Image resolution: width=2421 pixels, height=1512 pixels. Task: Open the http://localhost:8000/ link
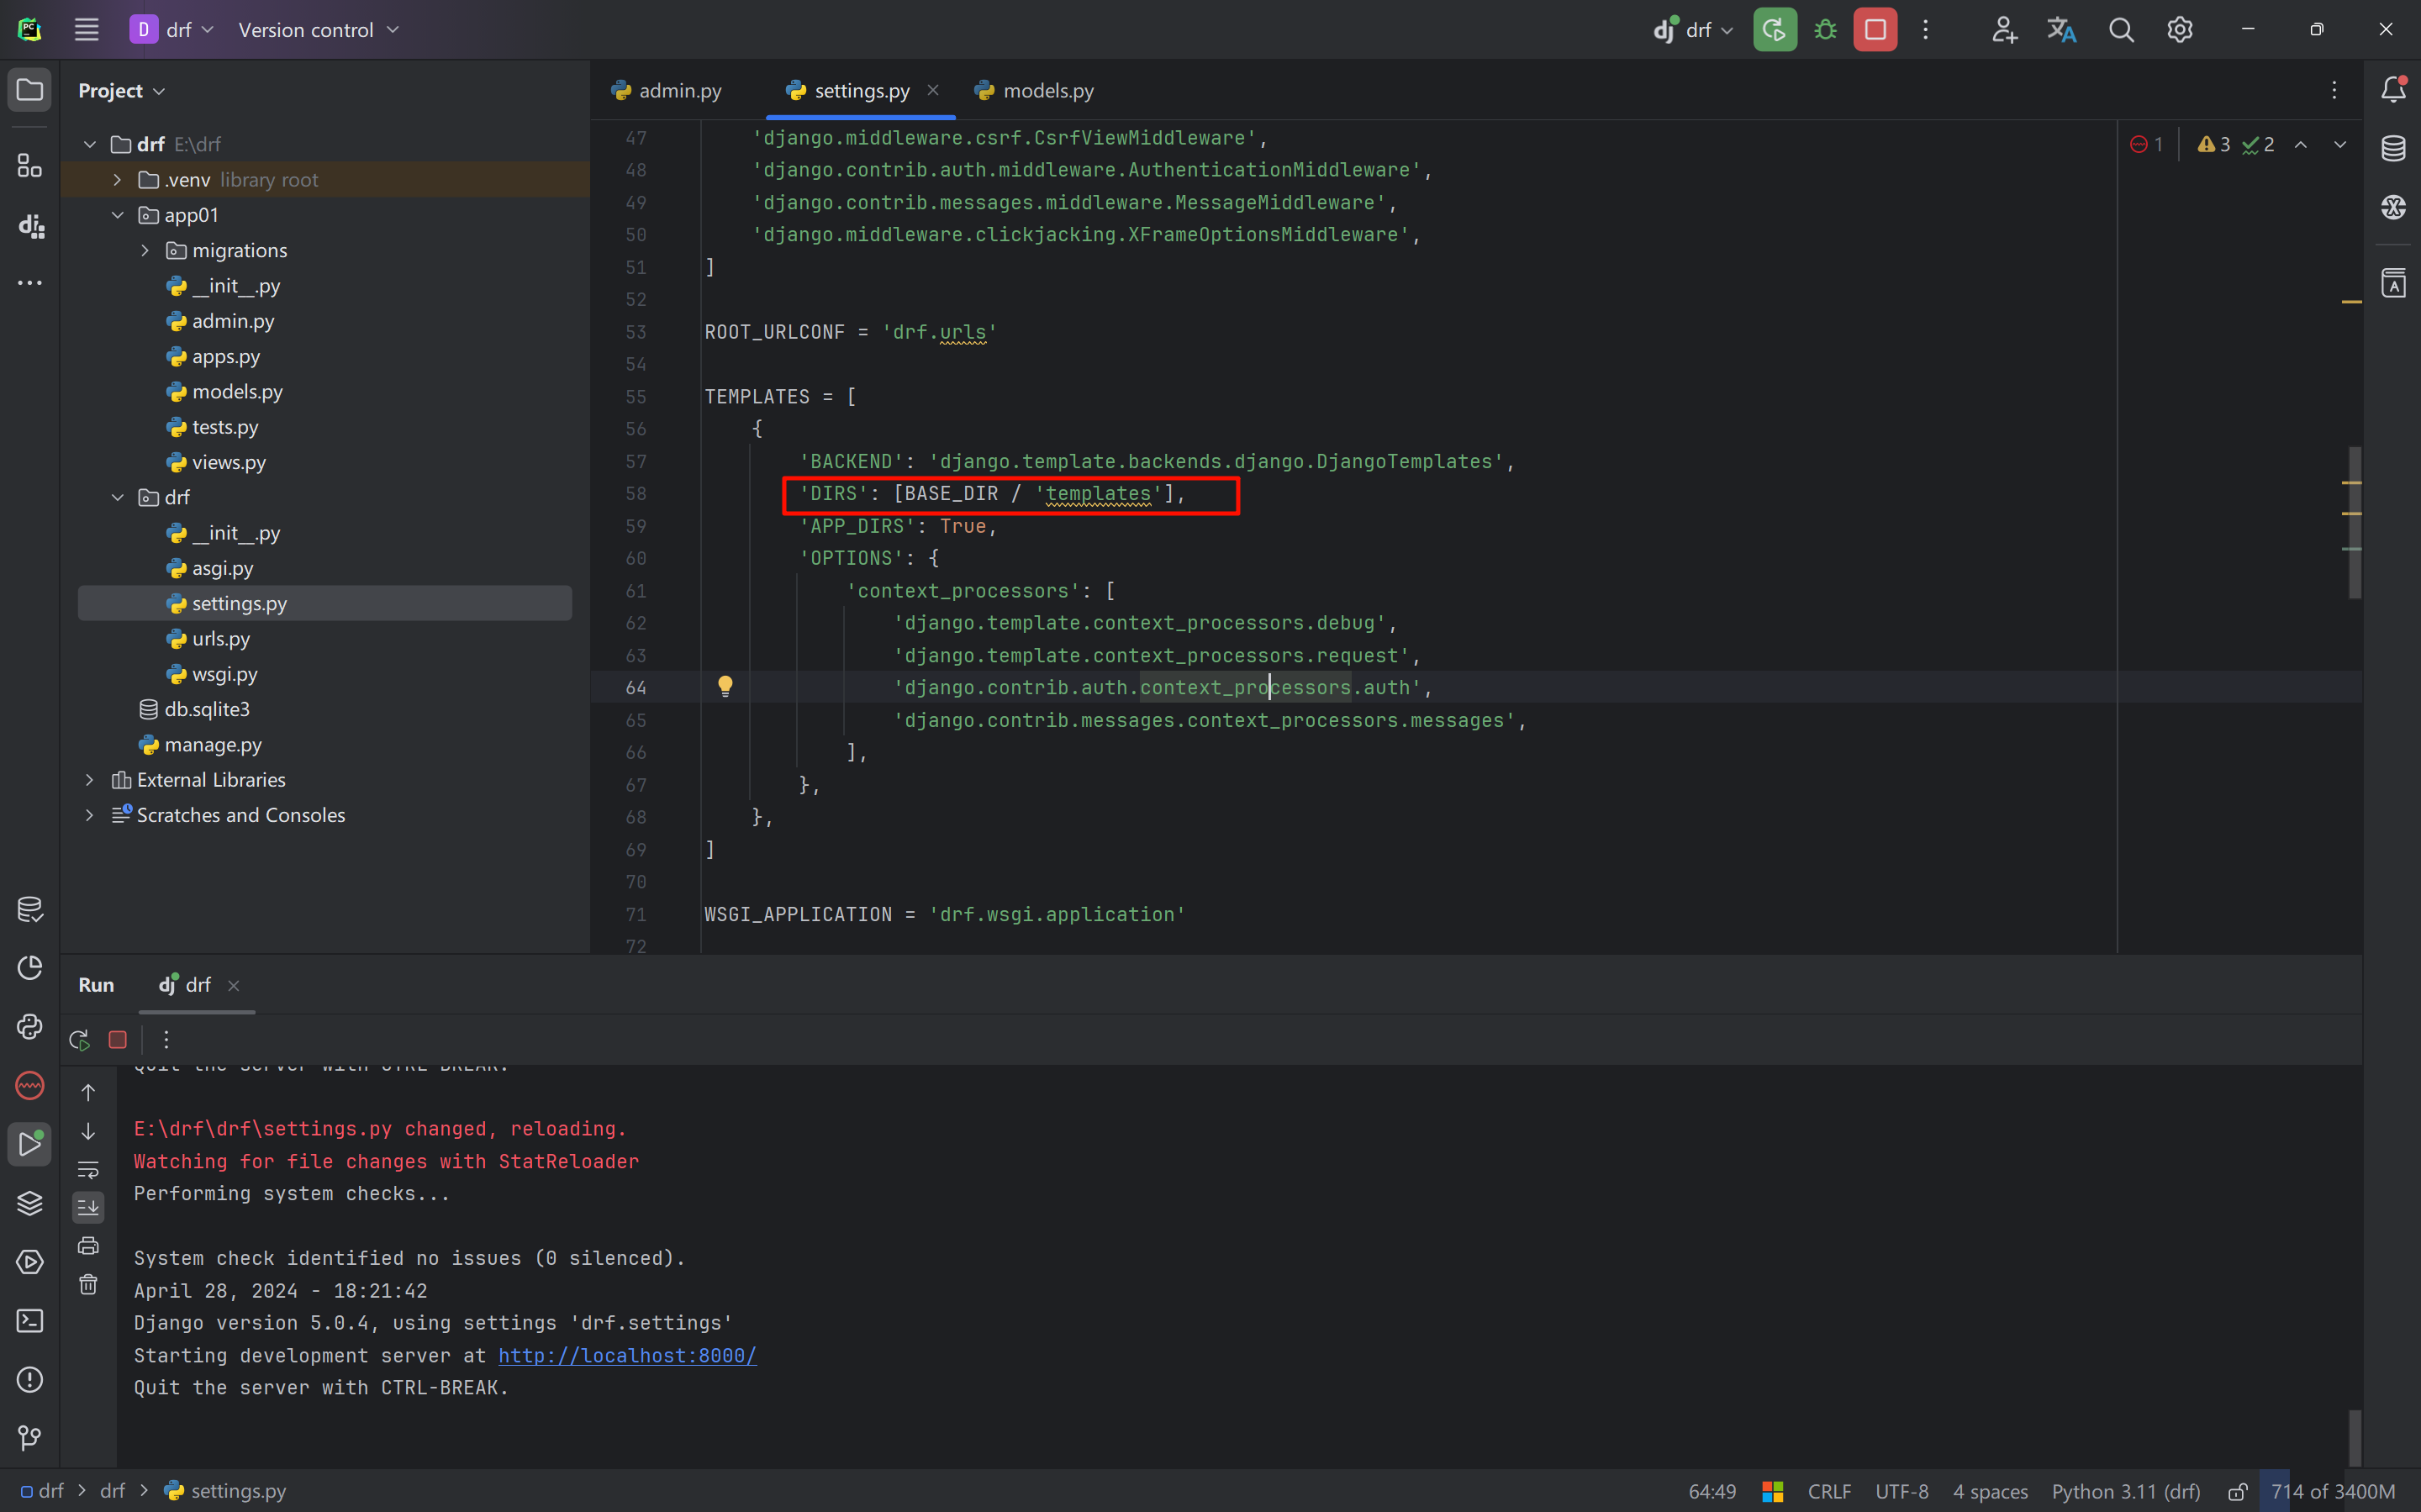tap(627, 1355)
